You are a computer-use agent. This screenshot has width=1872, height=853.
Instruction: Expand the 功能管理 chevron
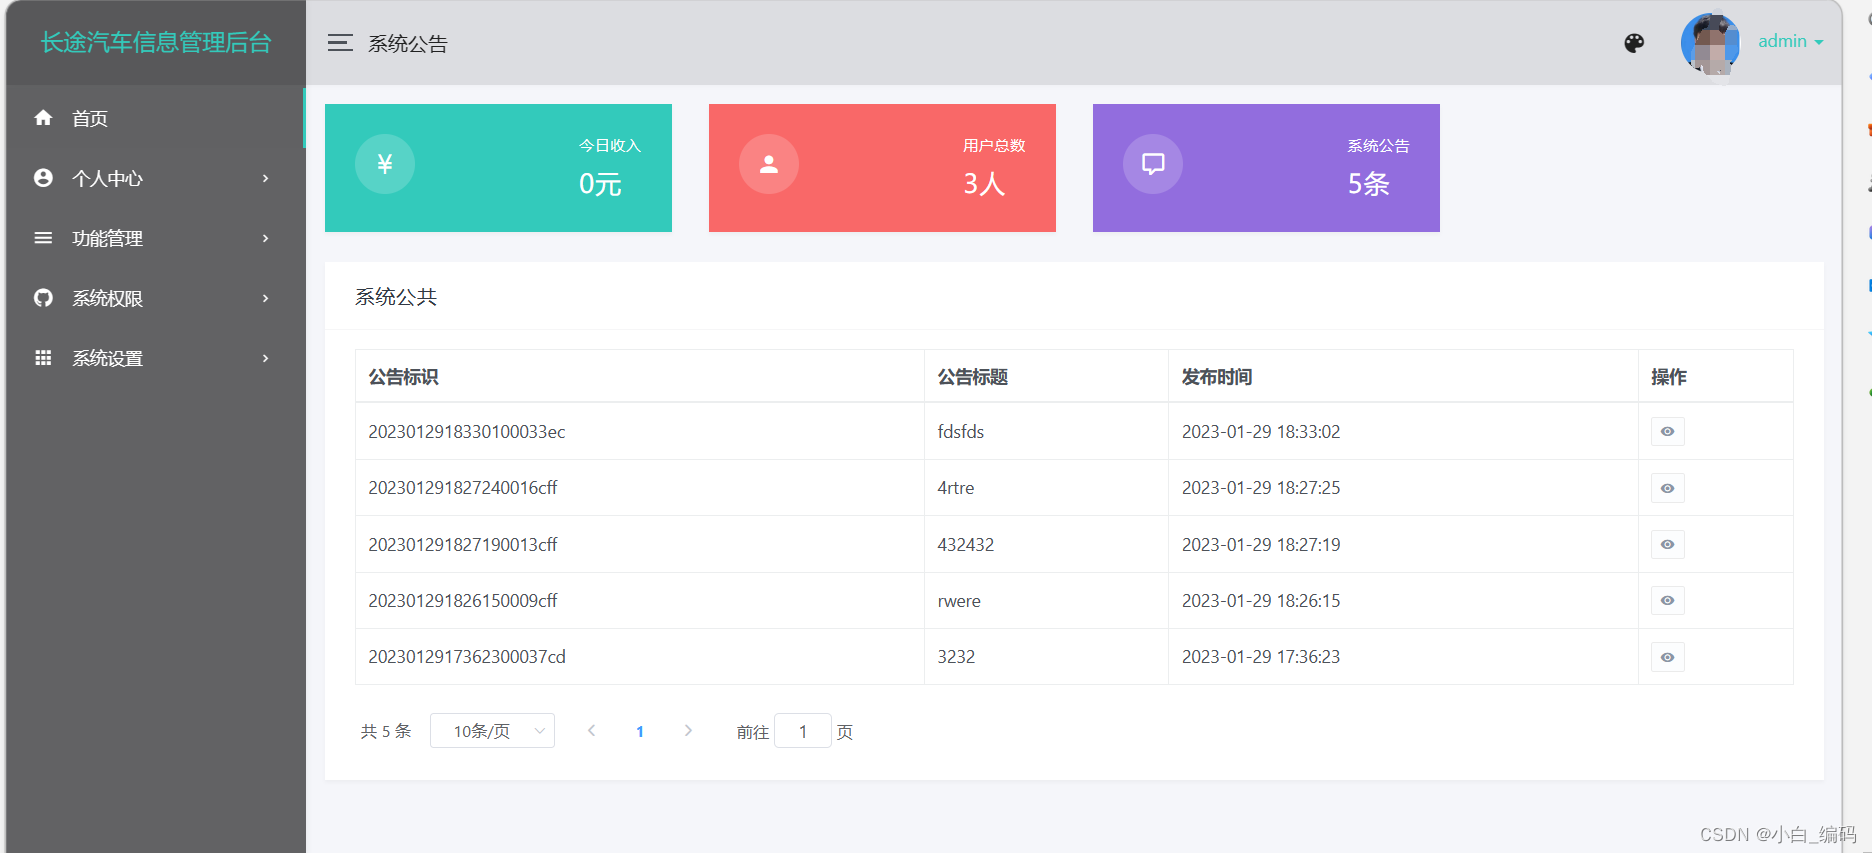pos(266,238)
